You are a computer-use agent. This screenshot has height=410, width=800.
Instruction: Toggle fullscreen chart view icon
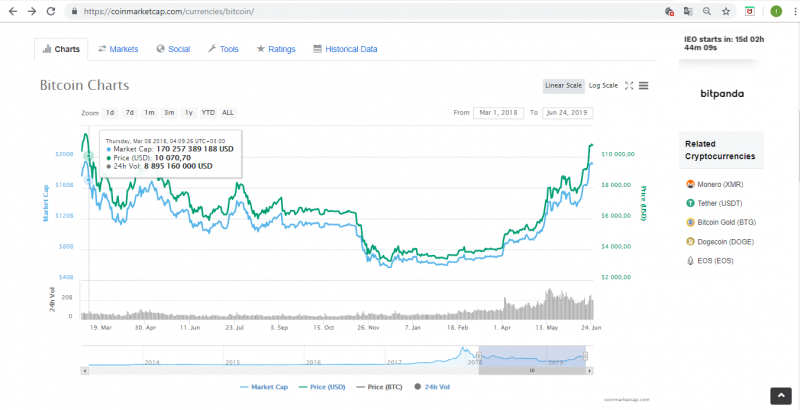[629, 86]
